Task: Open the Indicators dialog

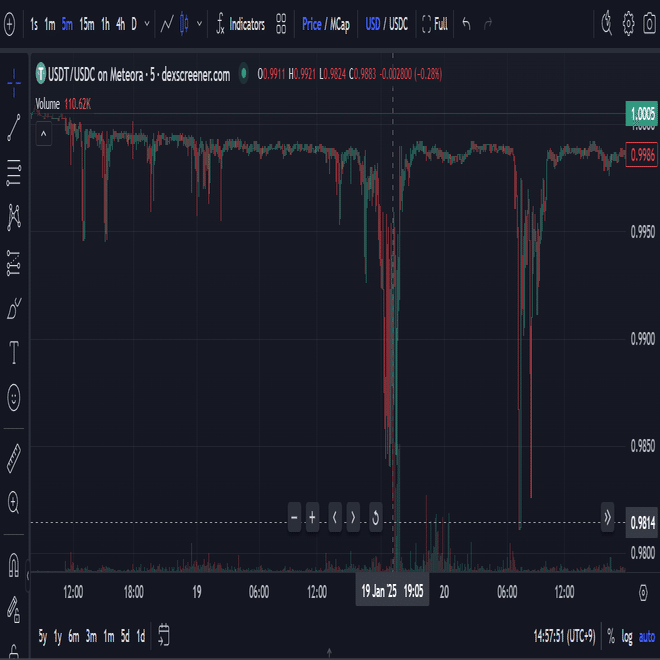Action: [x=240, y=24]
